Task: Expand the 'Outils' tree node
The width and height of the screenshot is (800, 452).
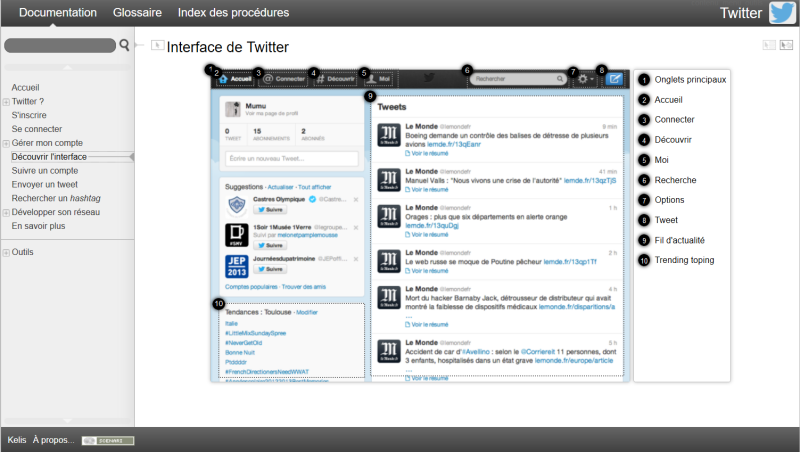Action: [x=6, y=253]
